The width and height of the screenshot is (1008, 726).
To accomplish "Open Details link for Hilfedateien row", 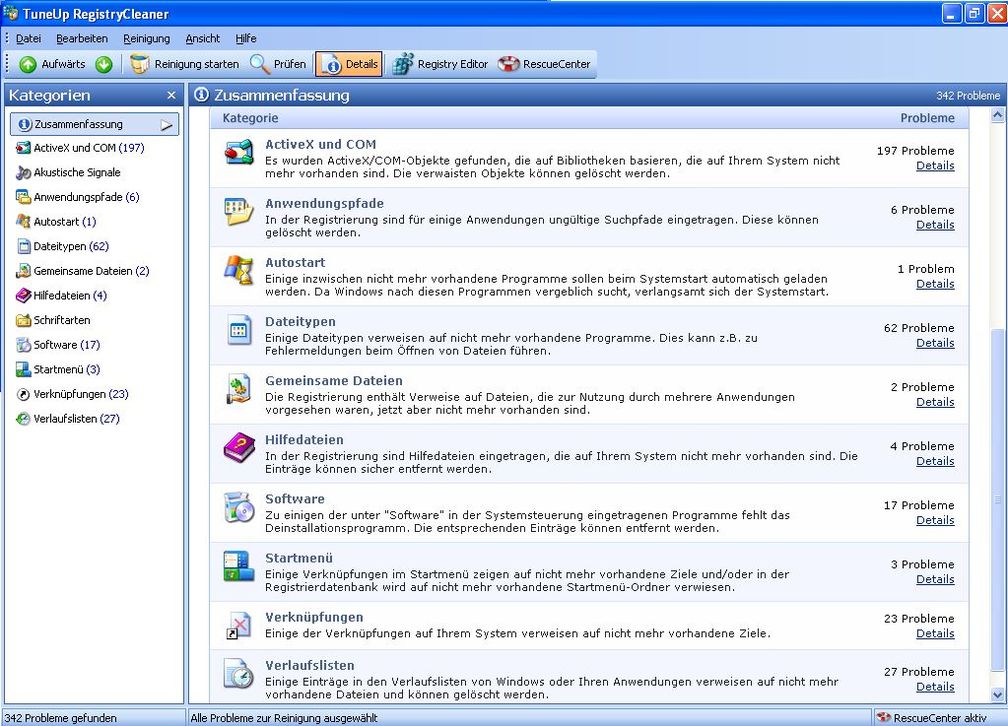I will [935, 462].
